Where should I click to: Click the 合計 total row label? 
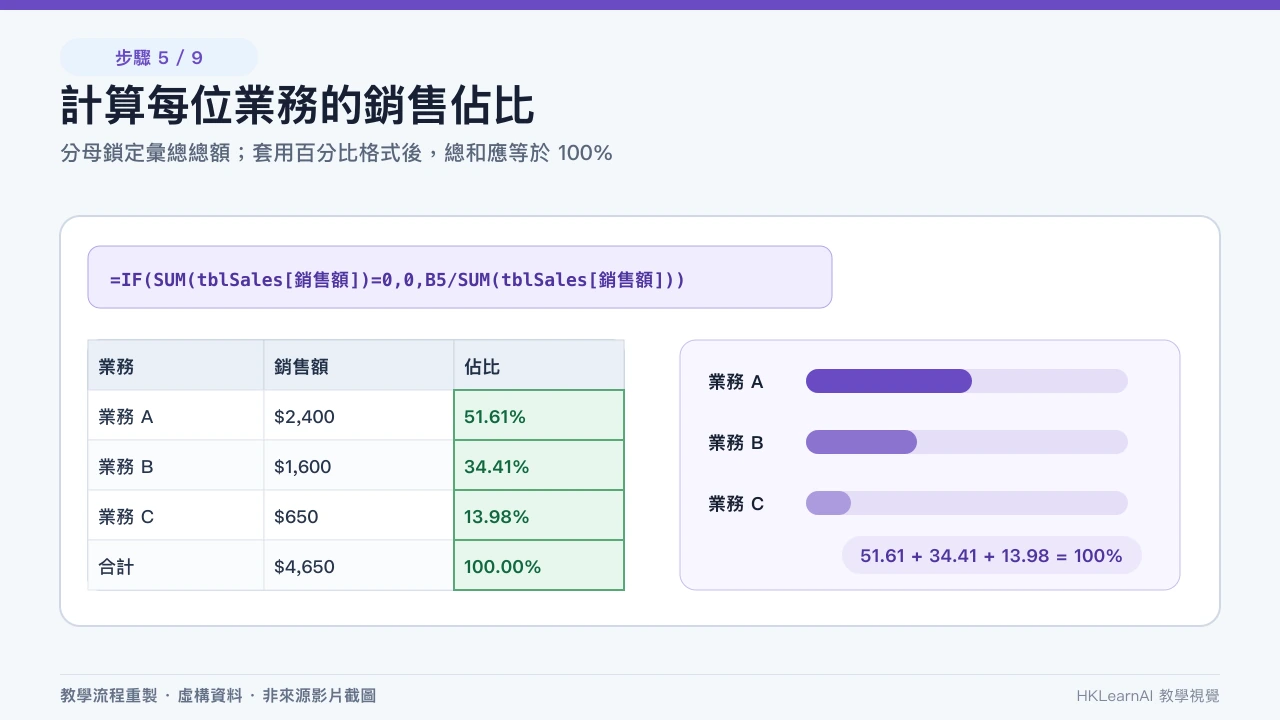point(176,565)
